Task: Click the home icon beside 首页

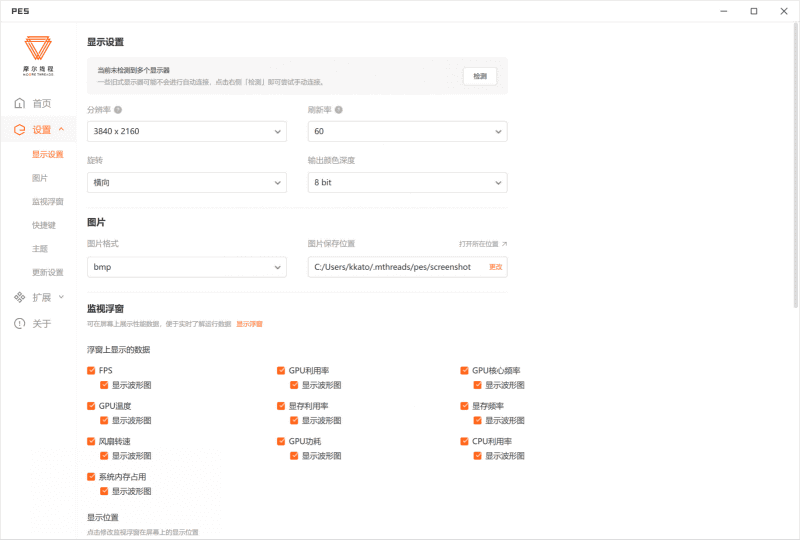Action: click(x=19, y=103)
